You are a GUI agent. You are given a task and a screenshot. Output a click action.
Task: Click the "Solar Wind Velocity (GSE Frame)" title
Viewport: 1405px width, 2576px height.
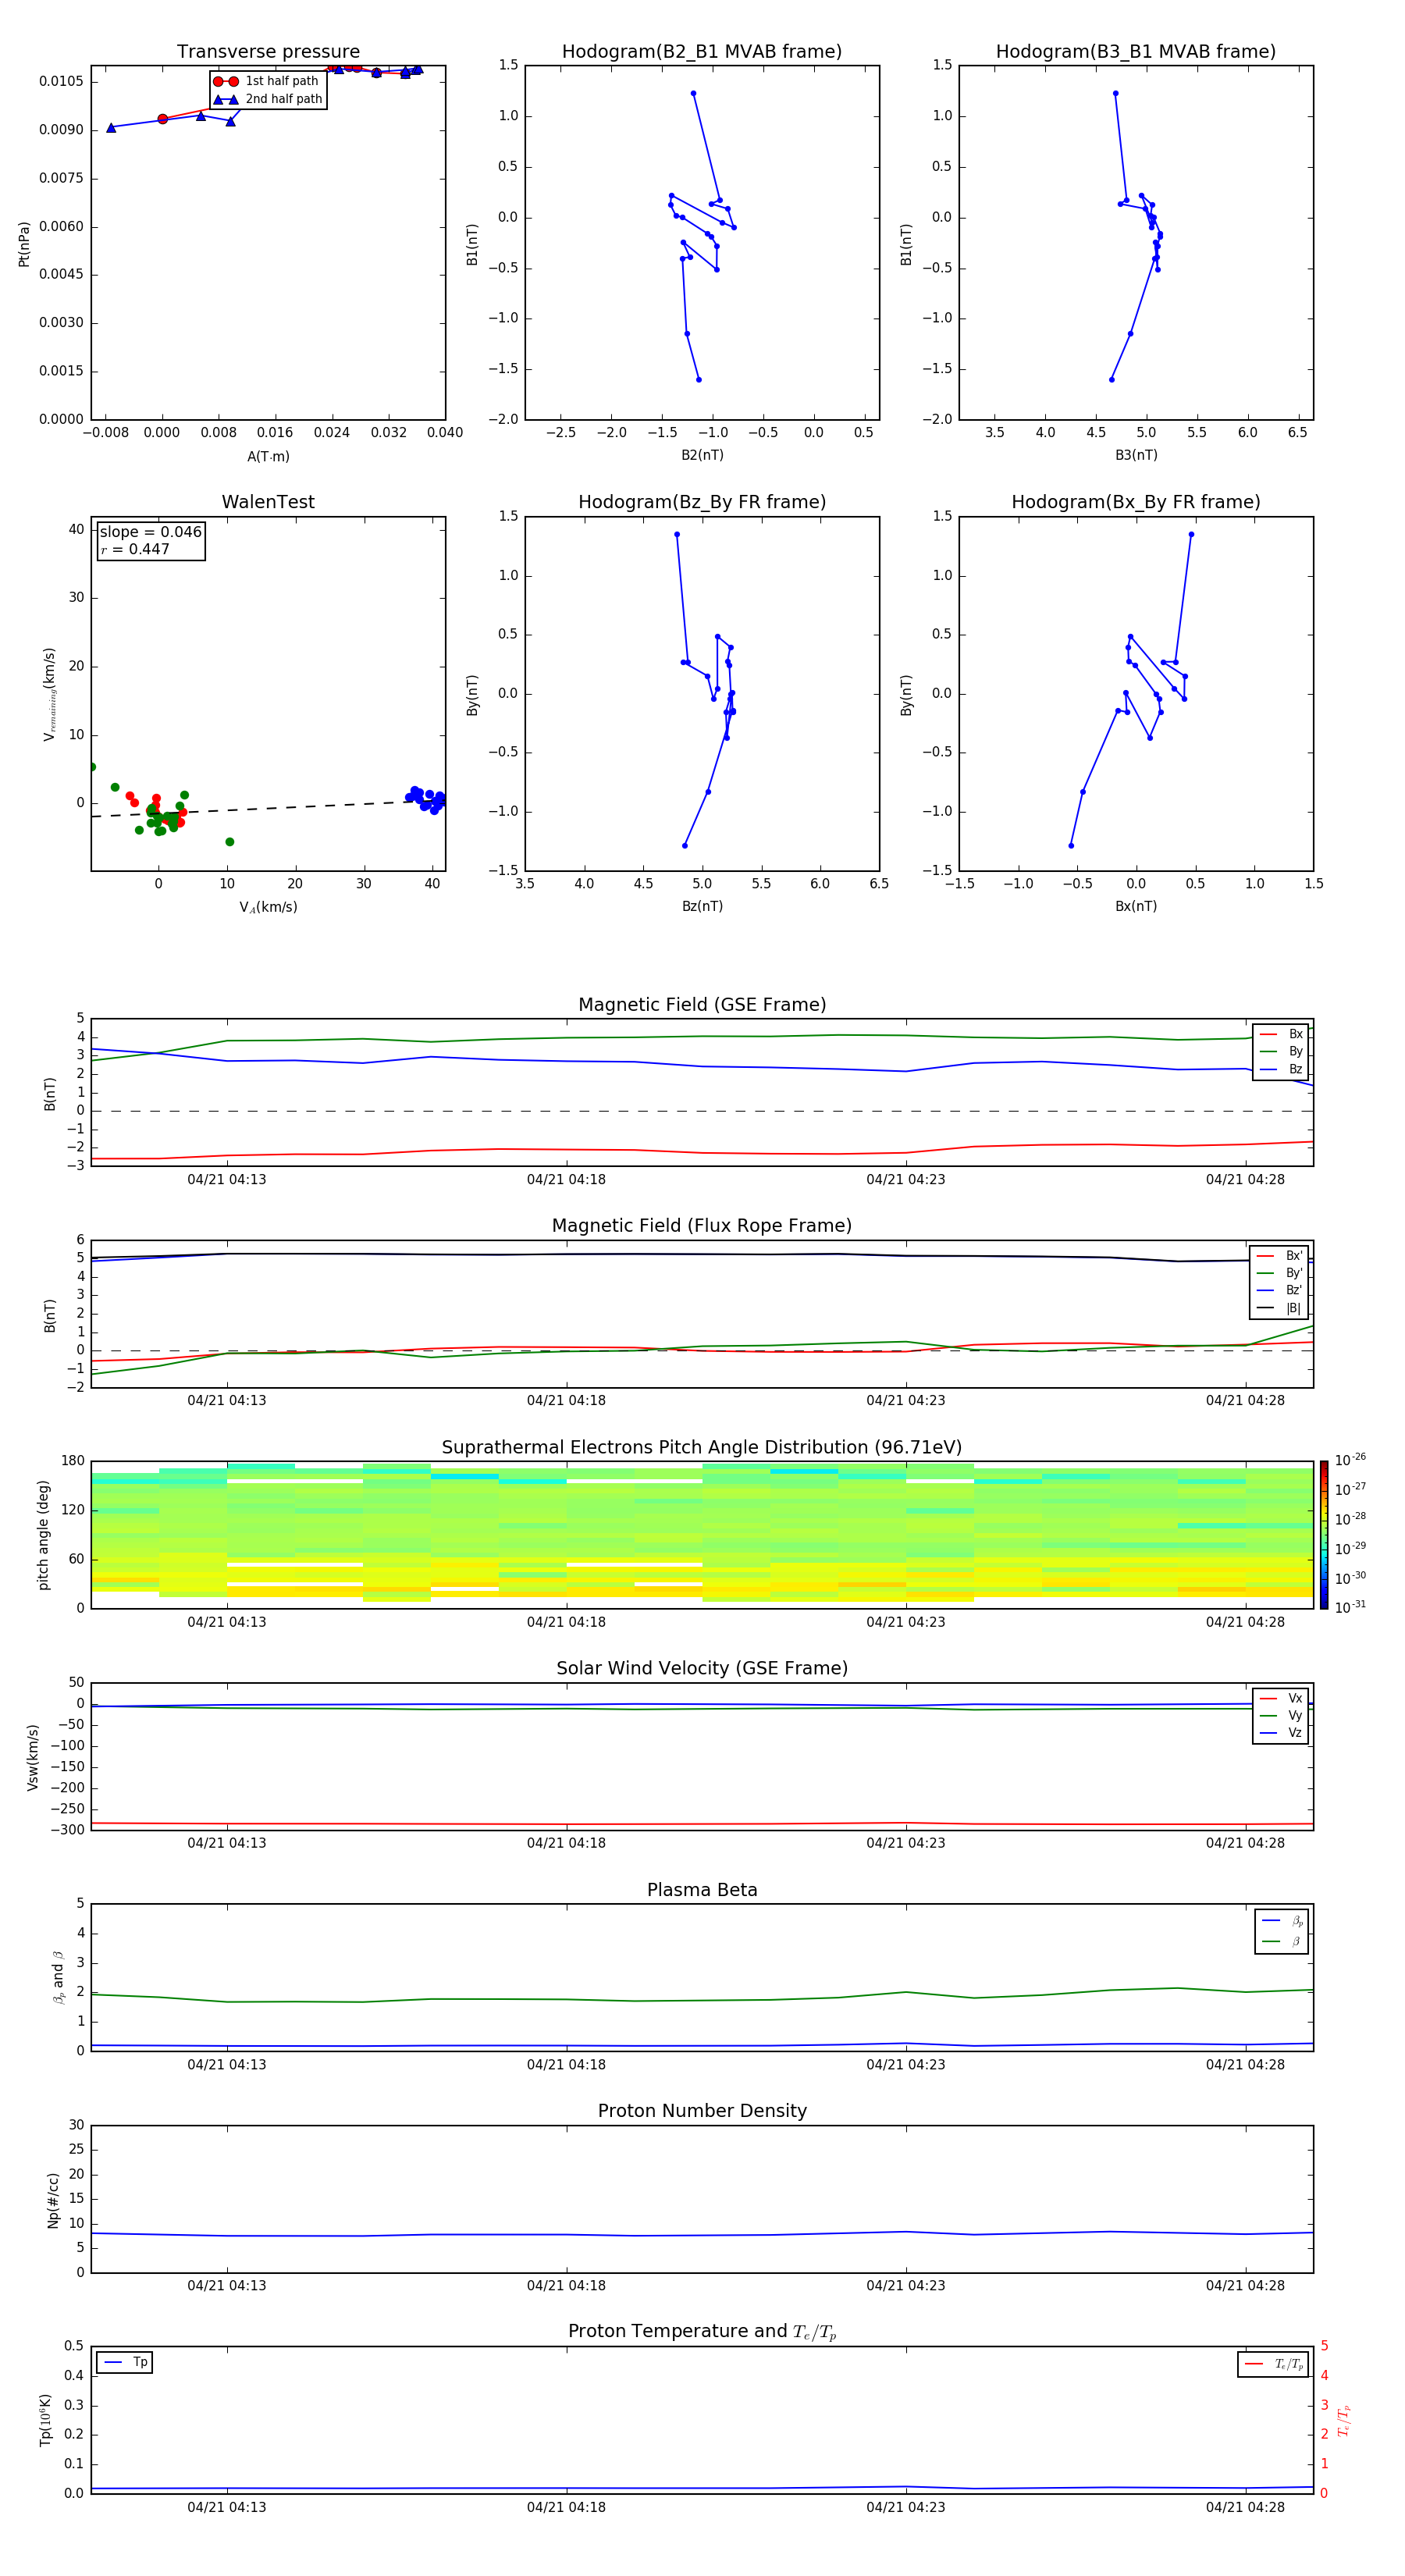(x=702, y=1669)
